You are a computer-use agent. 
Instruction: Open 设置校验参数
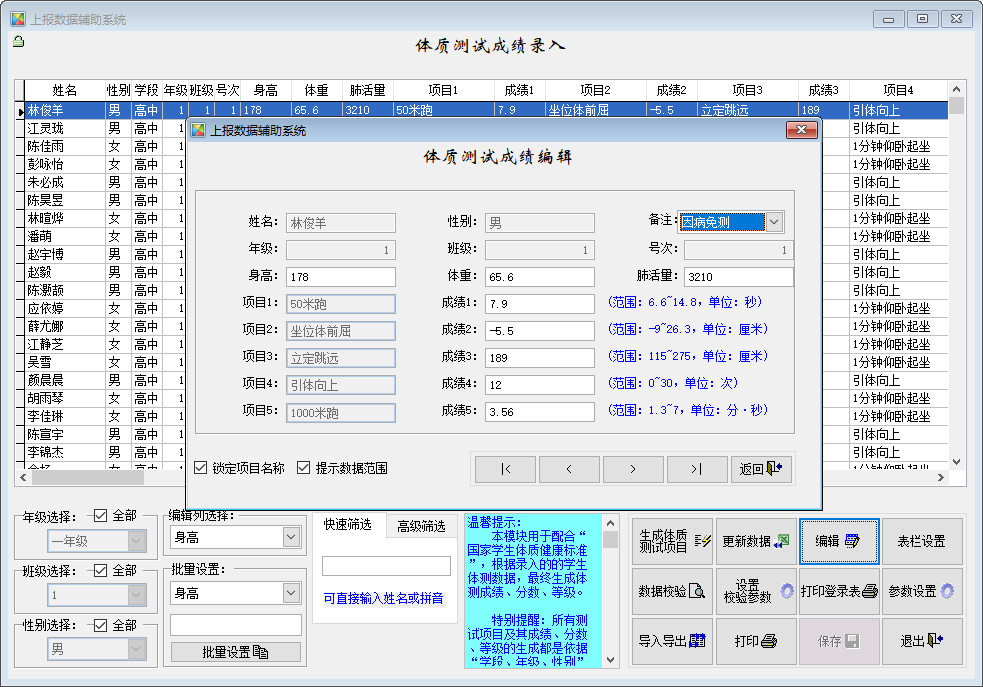point(756,591)
